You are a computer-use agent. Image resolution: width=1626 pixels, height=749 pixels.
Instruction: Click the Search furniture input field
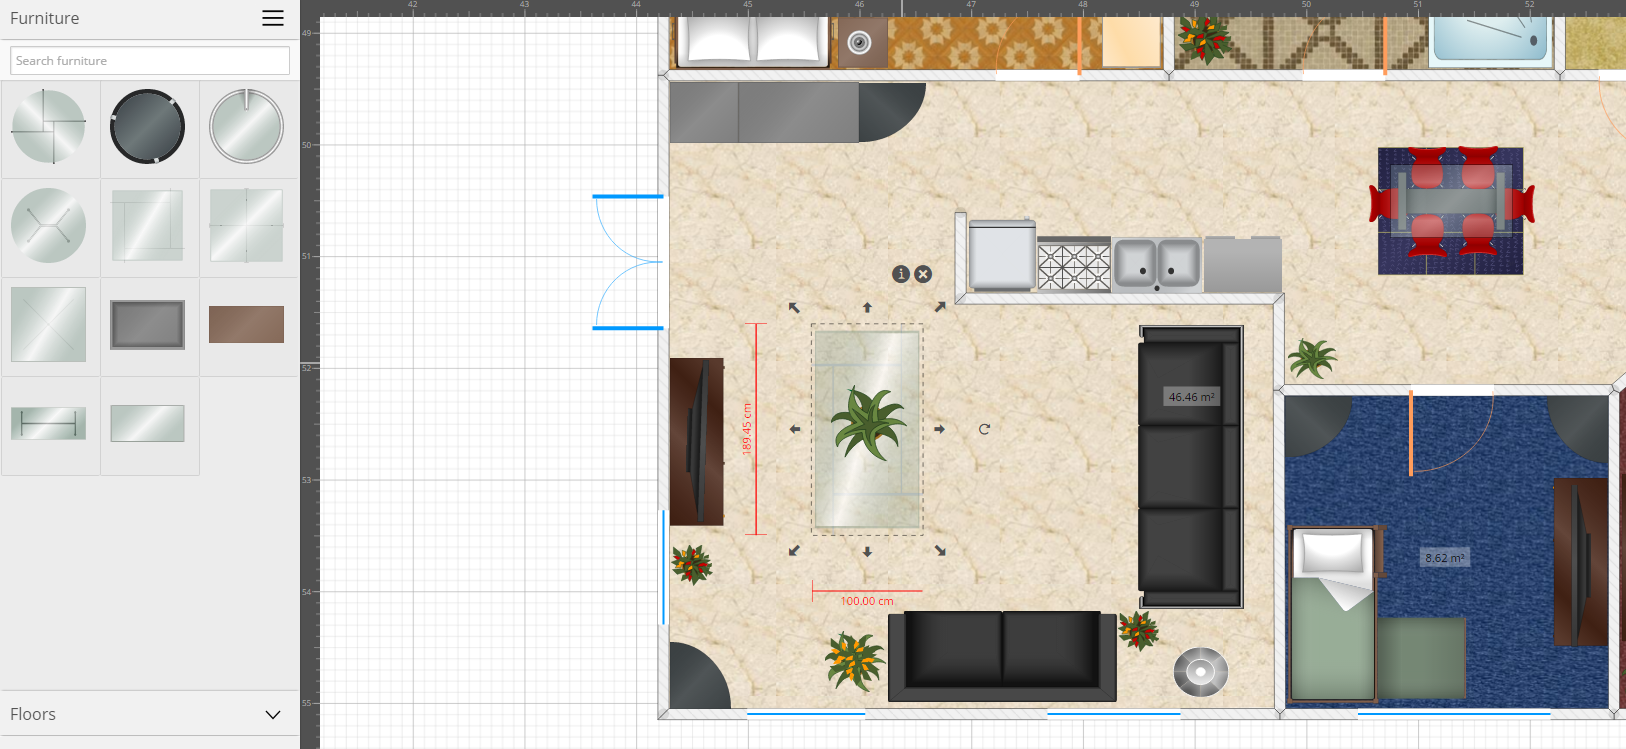click(150, 61)
